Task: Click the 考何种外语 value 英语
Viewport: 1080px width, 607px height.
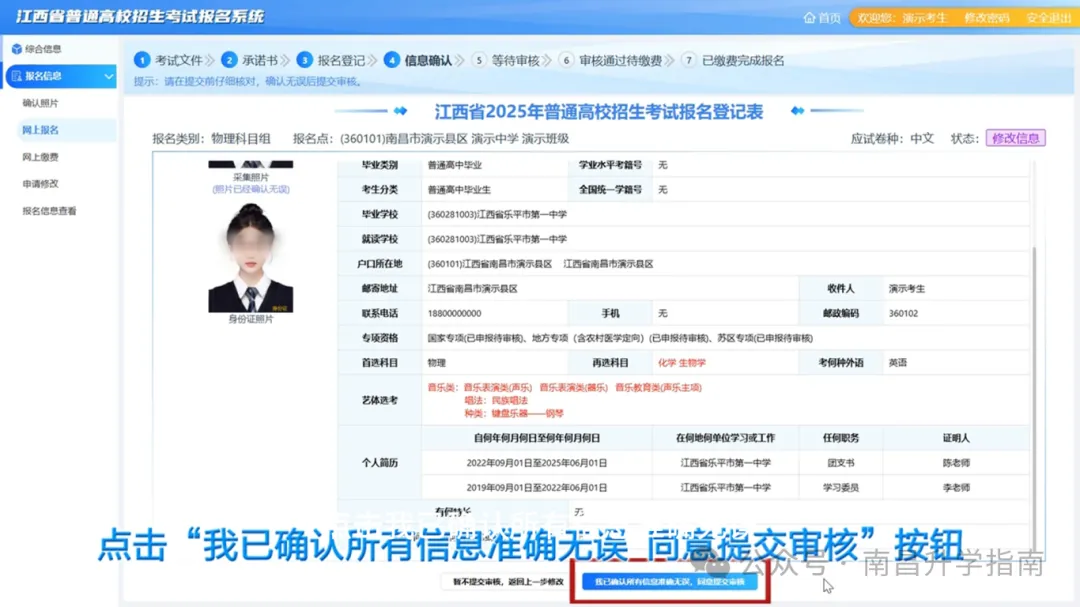Action: pyautogui.click(x=897, y=363)
